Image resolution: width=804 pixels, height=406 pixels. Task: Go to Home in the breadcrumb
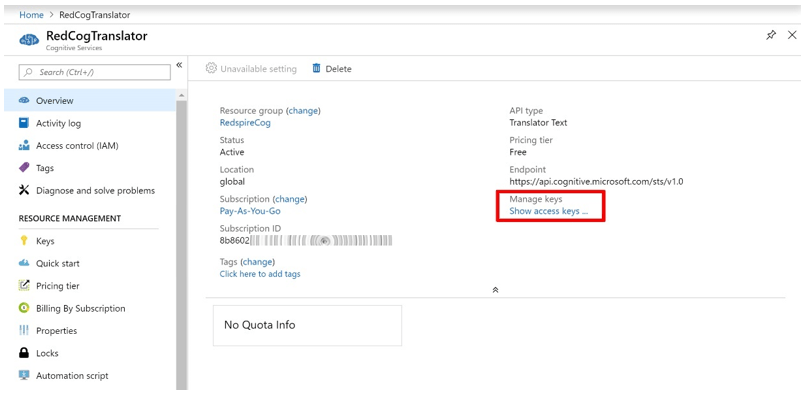point(31,15)
